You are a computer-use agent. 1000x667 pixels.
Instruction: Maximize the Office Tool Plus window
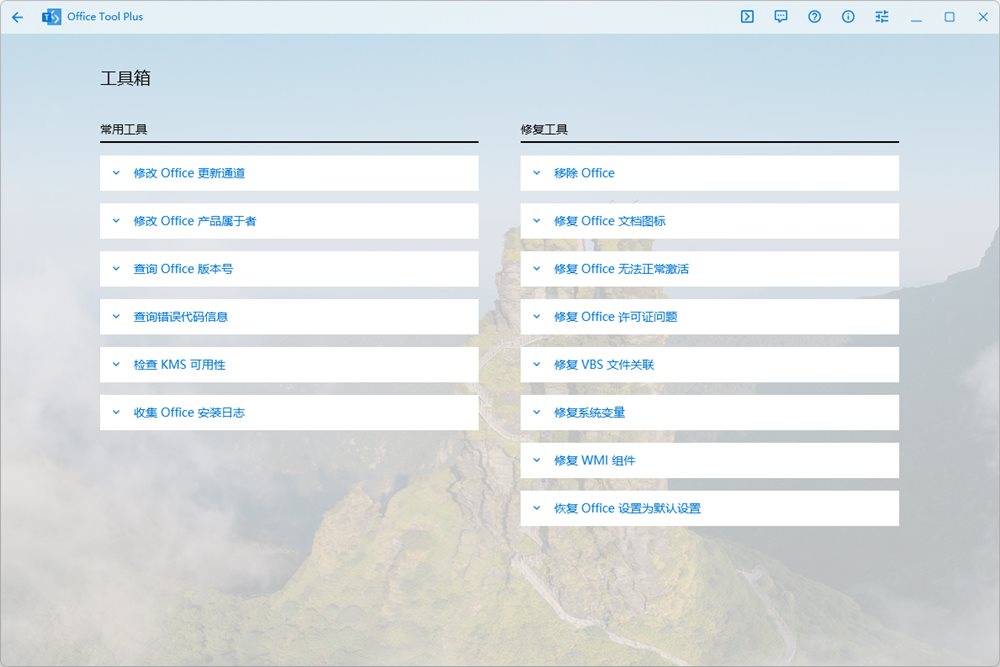click(x=949, y=17)
